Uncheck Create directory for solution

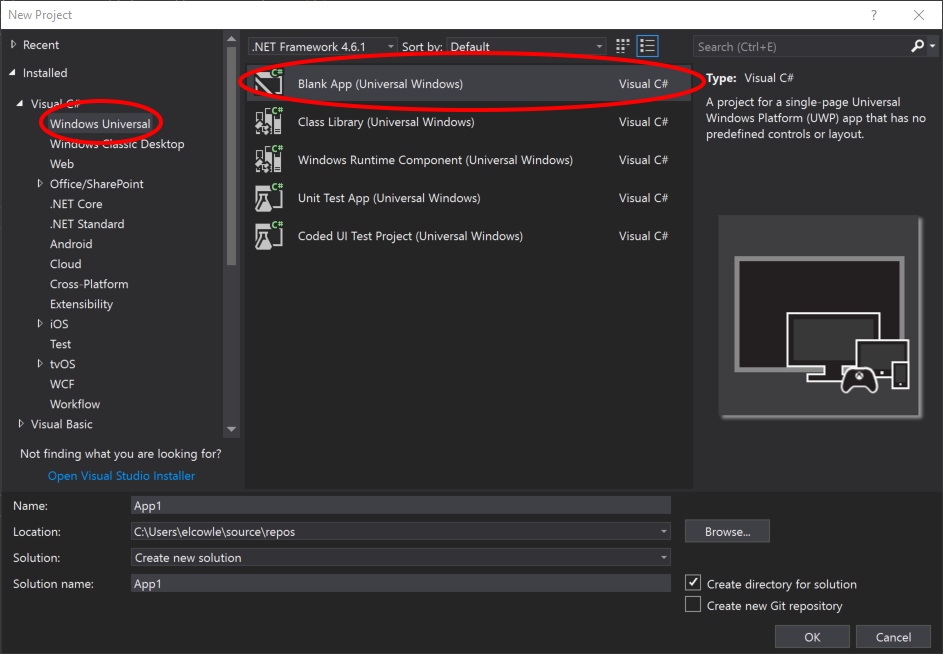click(692, 583)
